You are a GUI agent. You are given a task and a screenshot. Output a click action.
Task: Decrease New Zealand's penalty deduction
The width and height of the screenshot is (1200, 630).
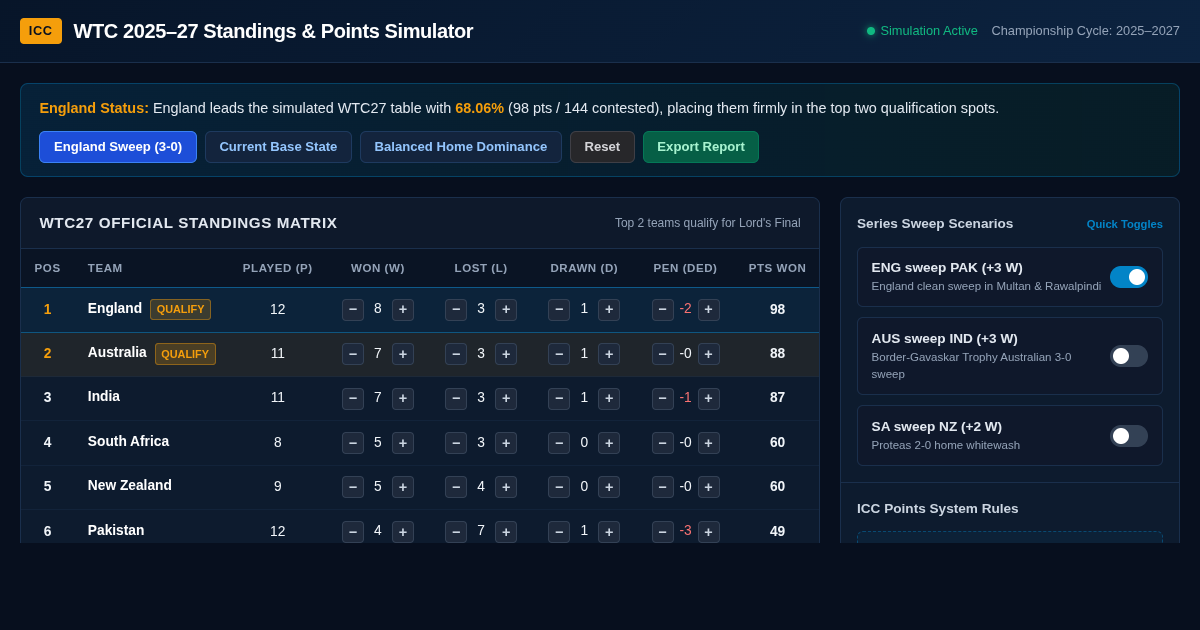click(x=663, y=487)
